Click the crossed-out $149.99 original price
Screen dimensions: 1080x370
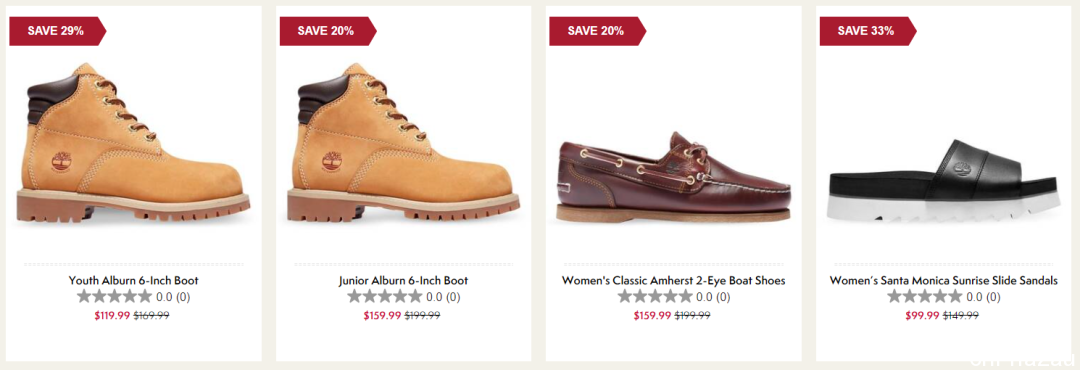pyautogui.click(x=961, y=316)
